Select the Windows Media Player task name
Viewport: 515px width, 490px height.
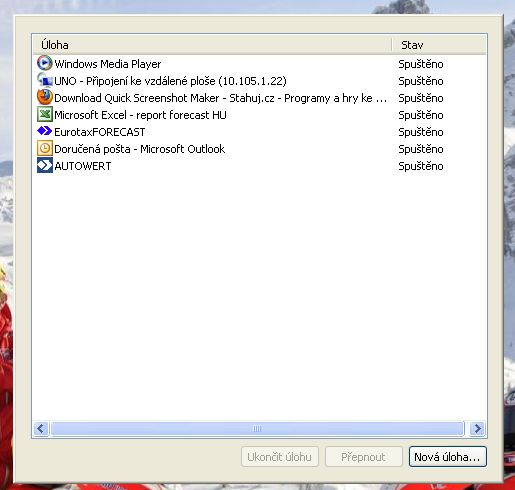[108, 64]
